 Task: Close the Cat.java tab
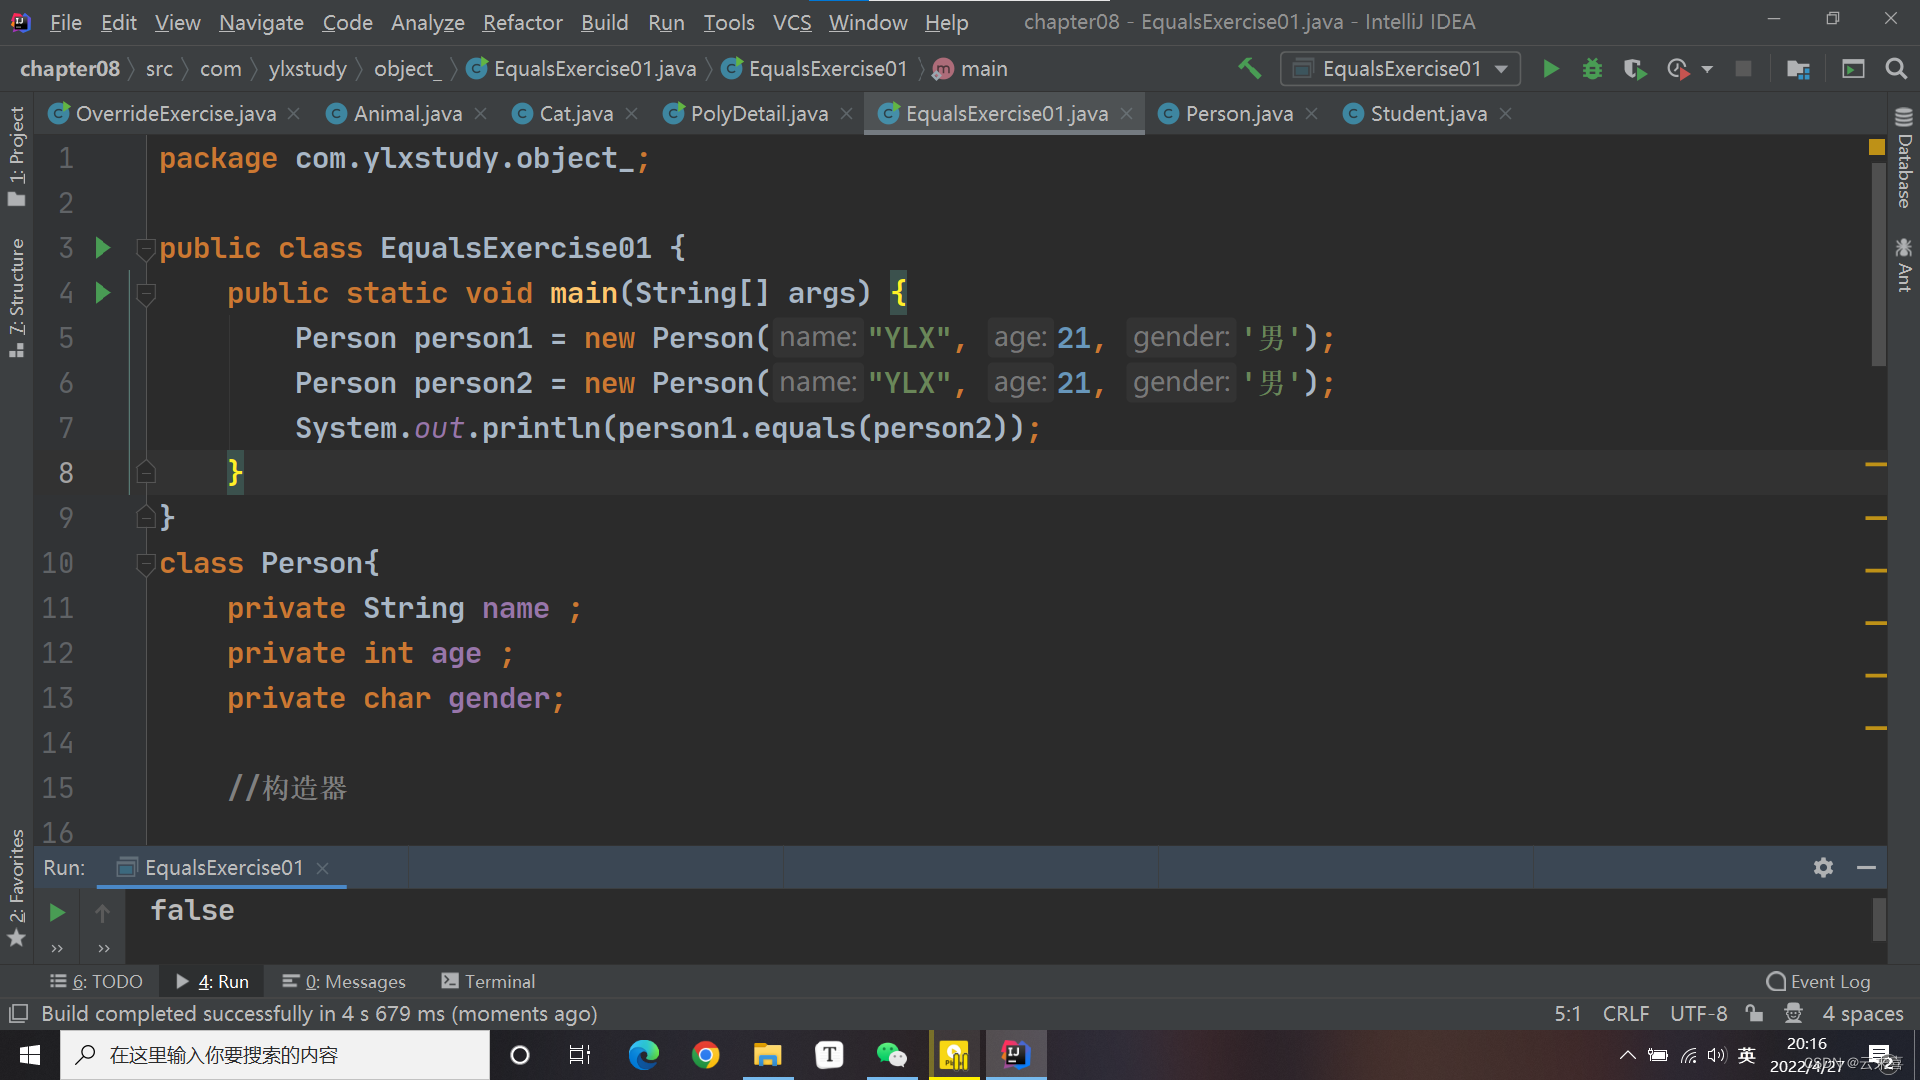tap(632, 114)
